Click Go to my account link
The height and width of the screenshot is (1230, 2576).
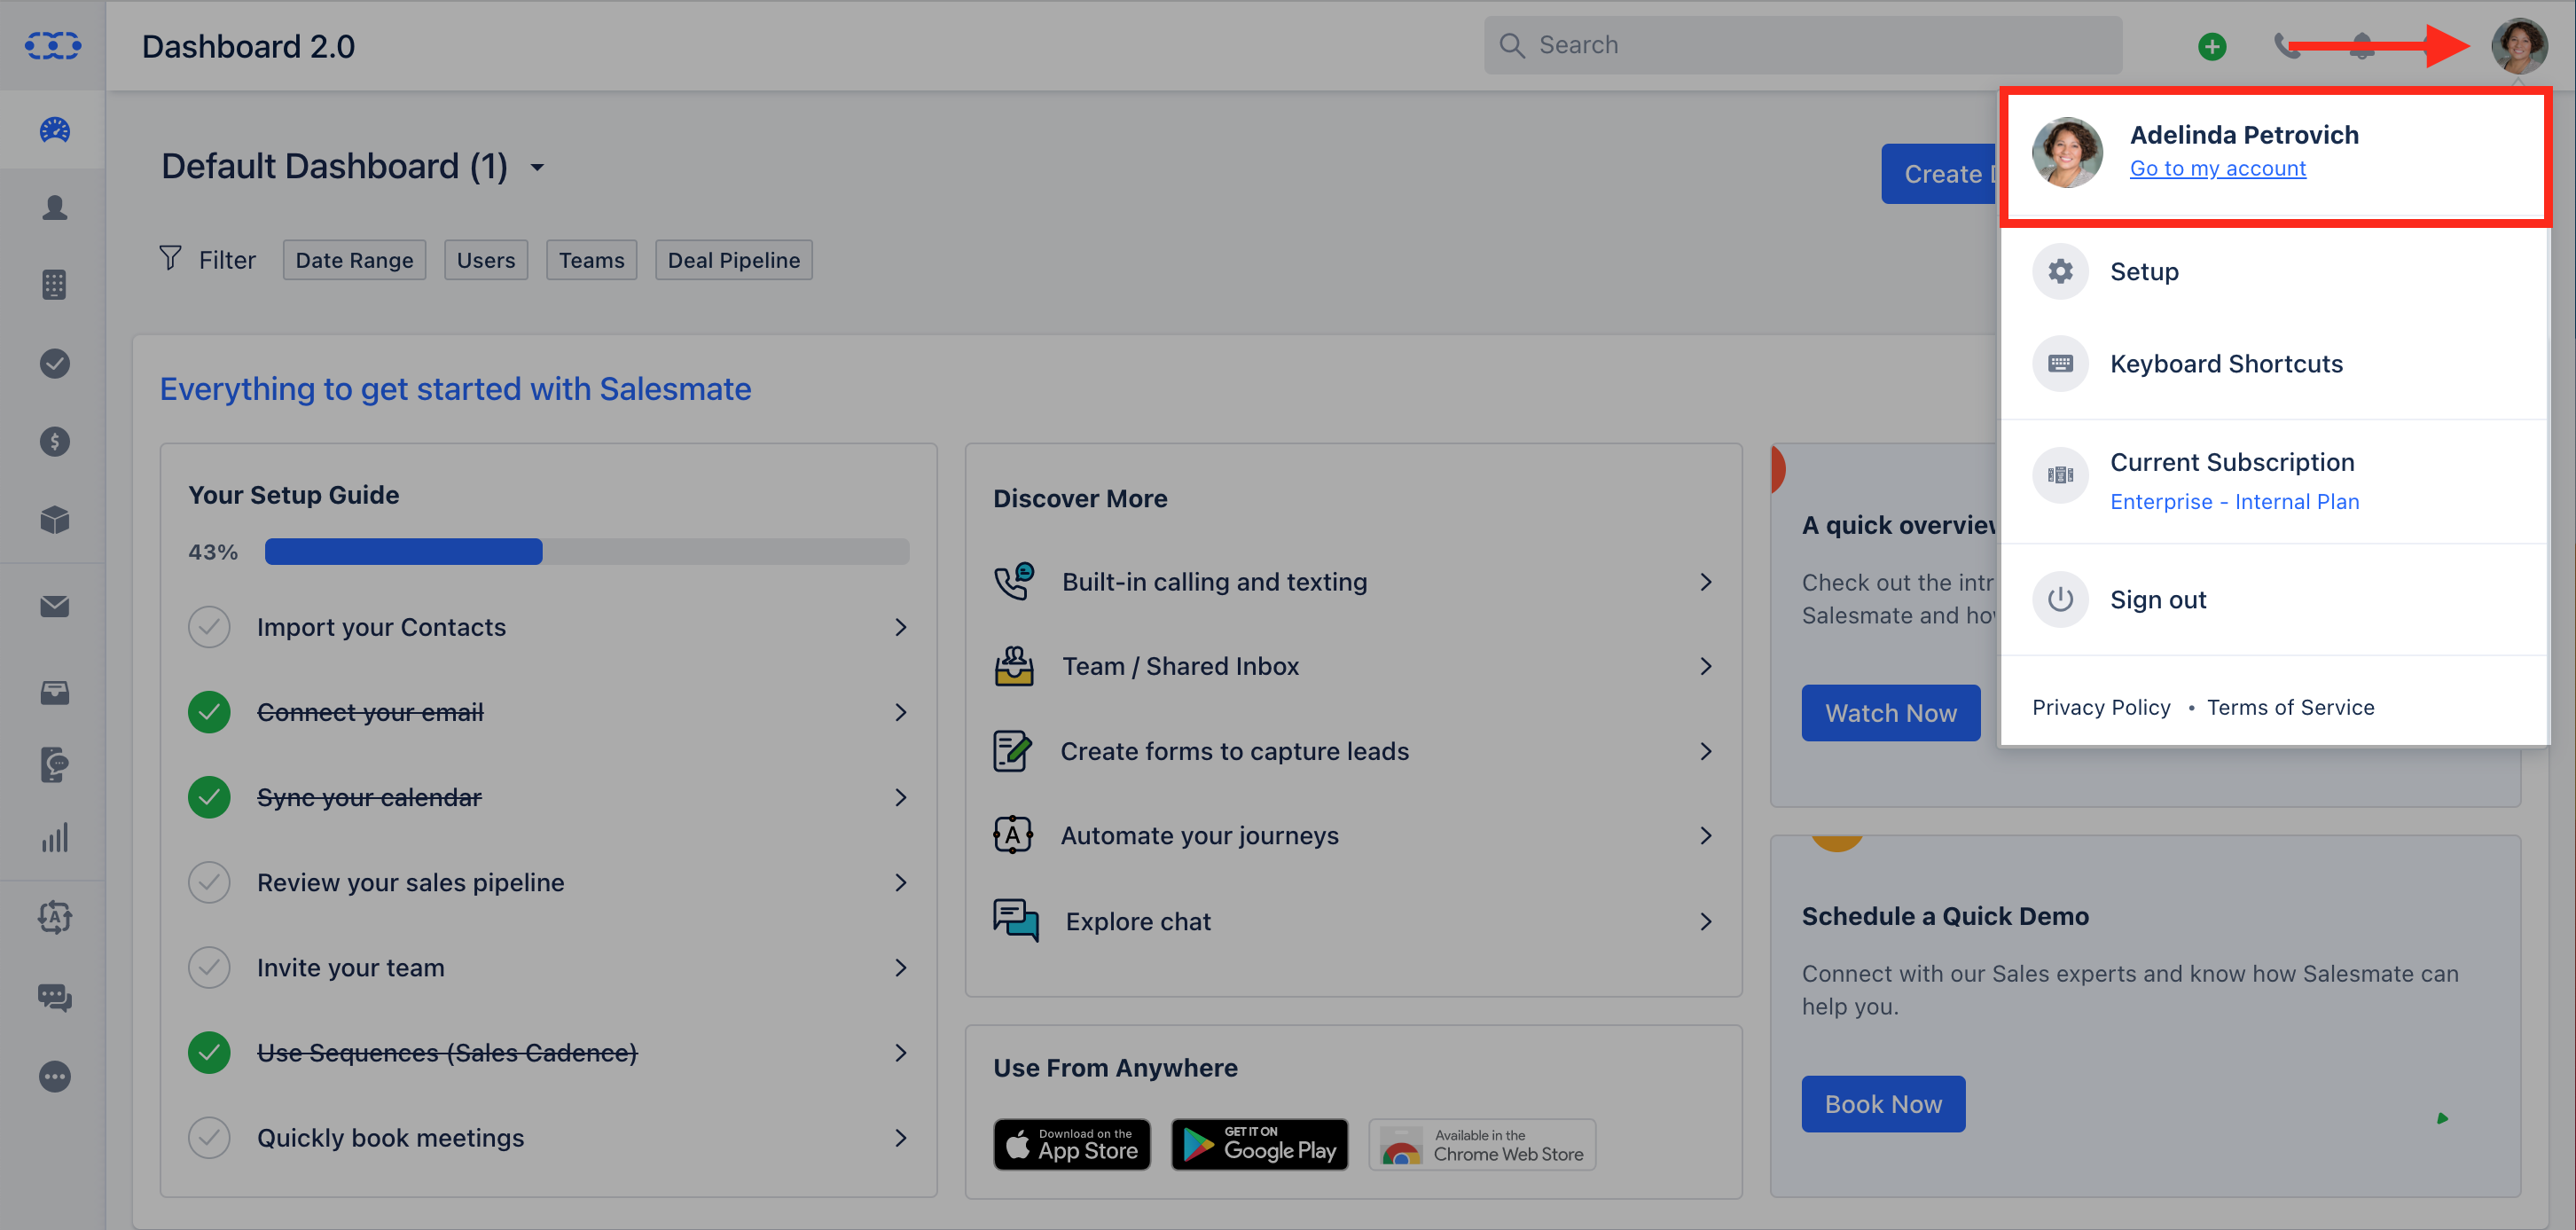click(x=2217, y=168)
